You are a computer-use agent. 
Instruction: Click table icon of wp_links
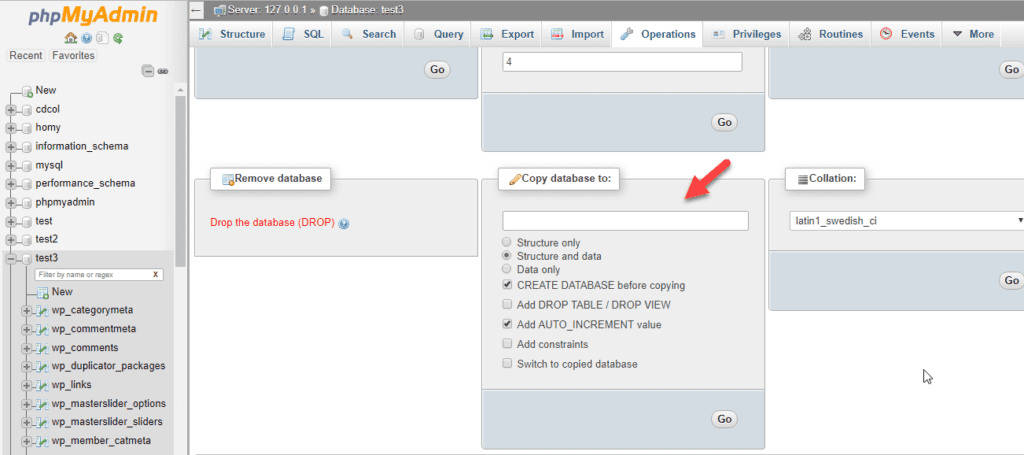[x=43, y=385]
